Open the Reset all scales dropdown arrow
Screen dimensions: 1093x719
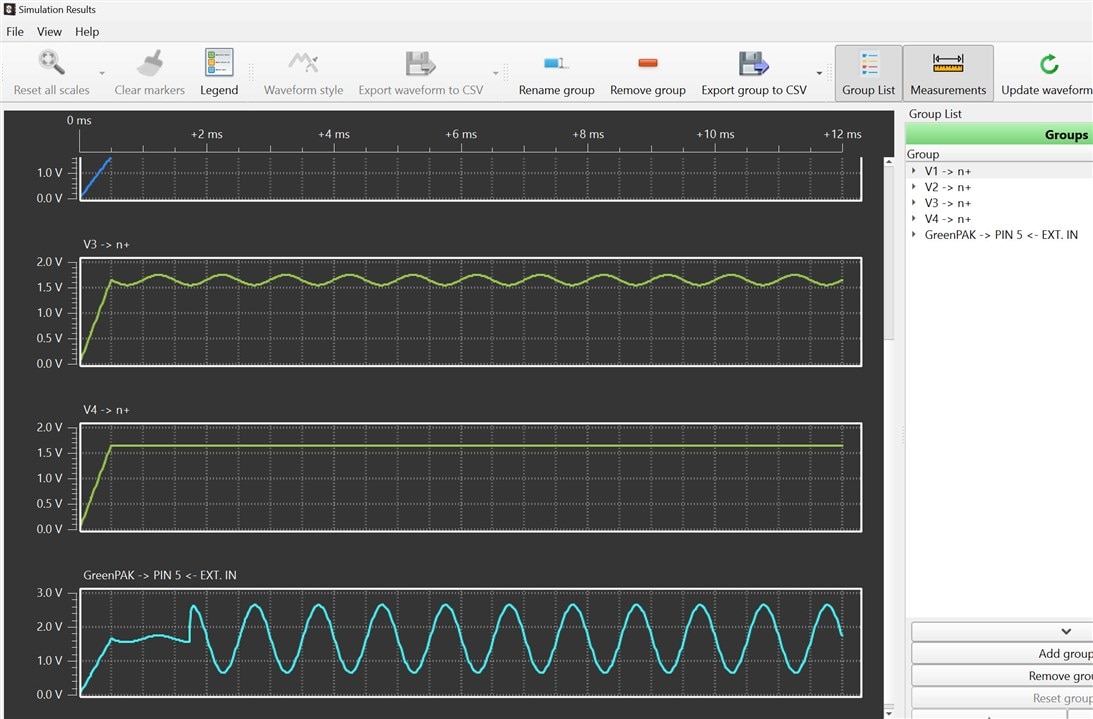click(x=102, y=73)
